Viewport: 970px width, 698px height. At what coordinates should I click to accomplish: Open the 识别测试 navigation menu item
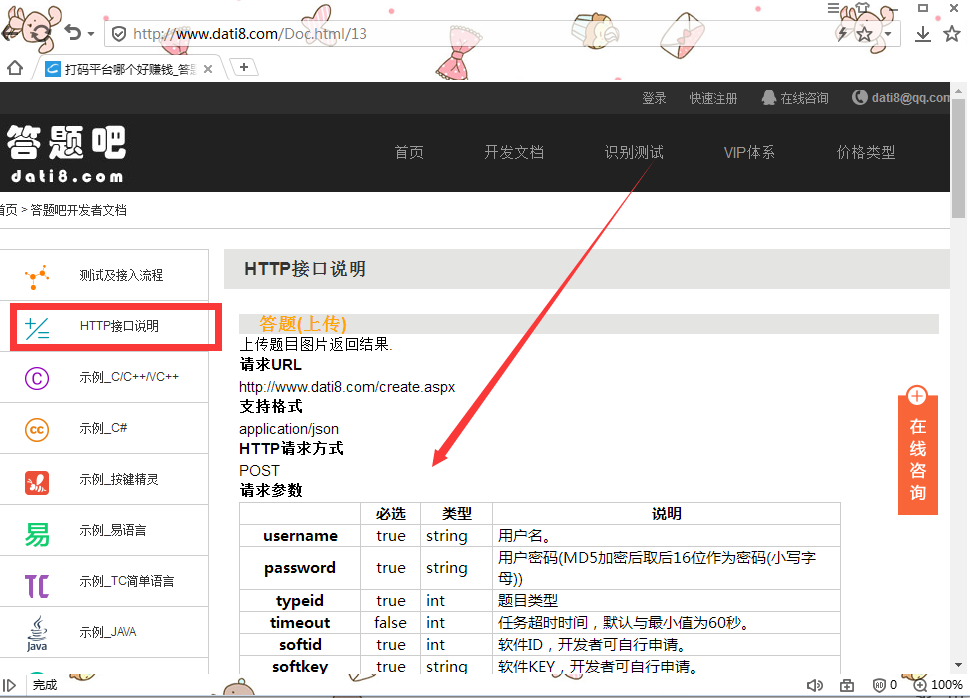634,152
